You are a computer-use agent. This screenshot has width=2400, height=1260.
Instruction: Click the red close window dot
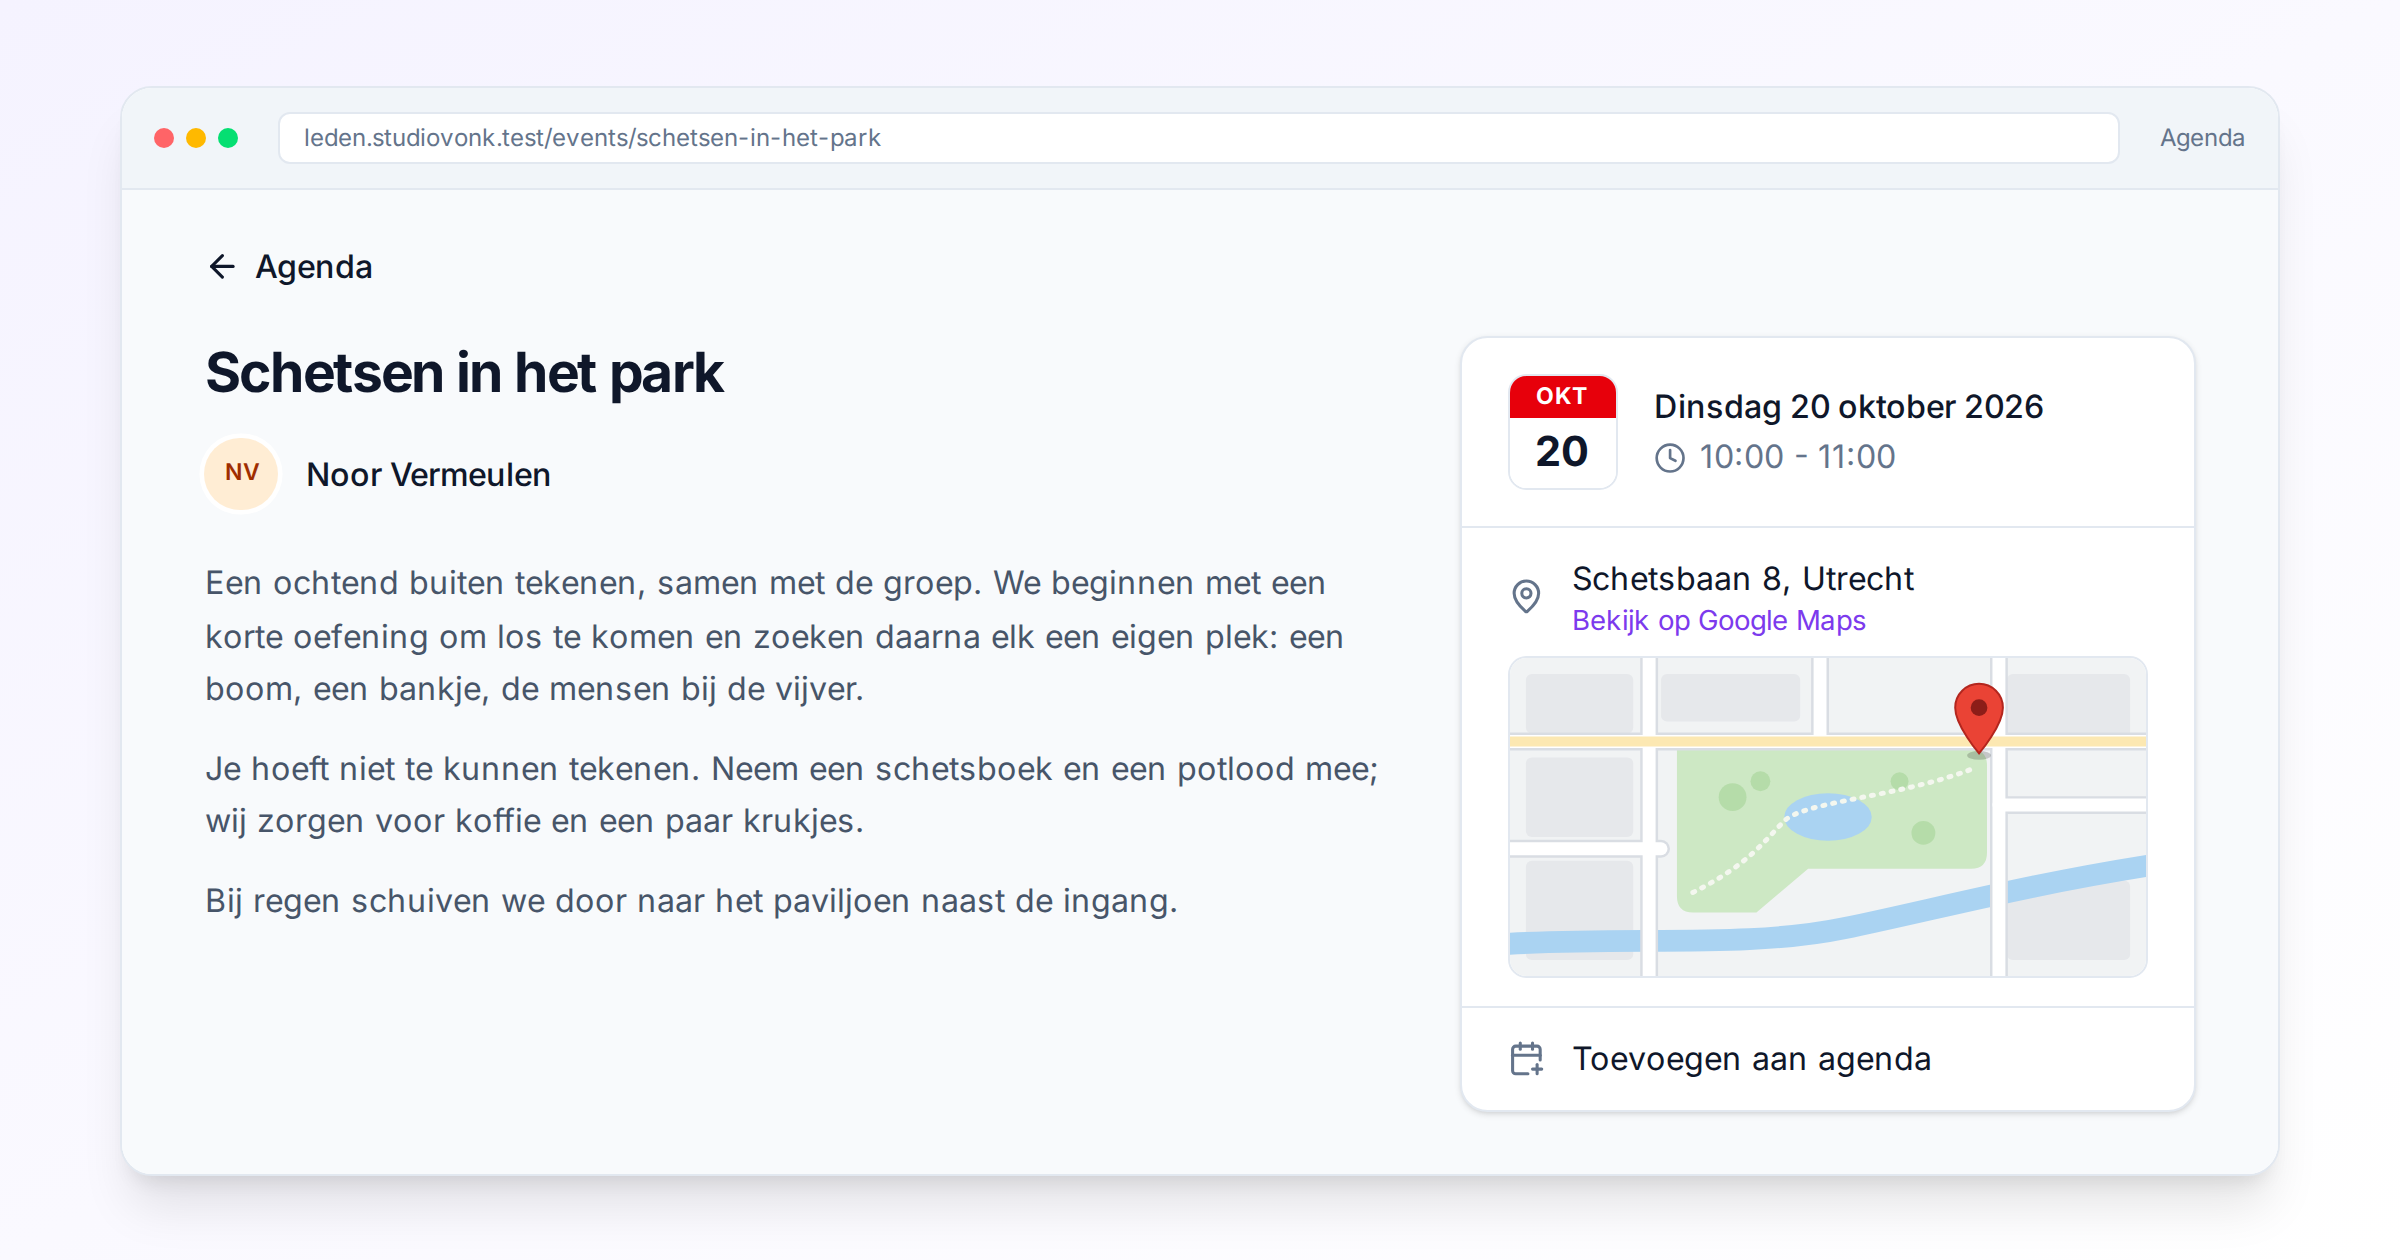point(164,138)
